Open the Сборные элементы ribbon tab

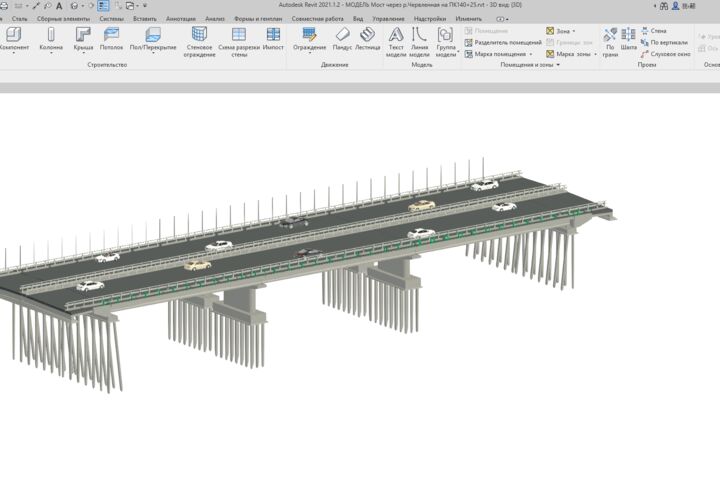[x=63, y=19]
